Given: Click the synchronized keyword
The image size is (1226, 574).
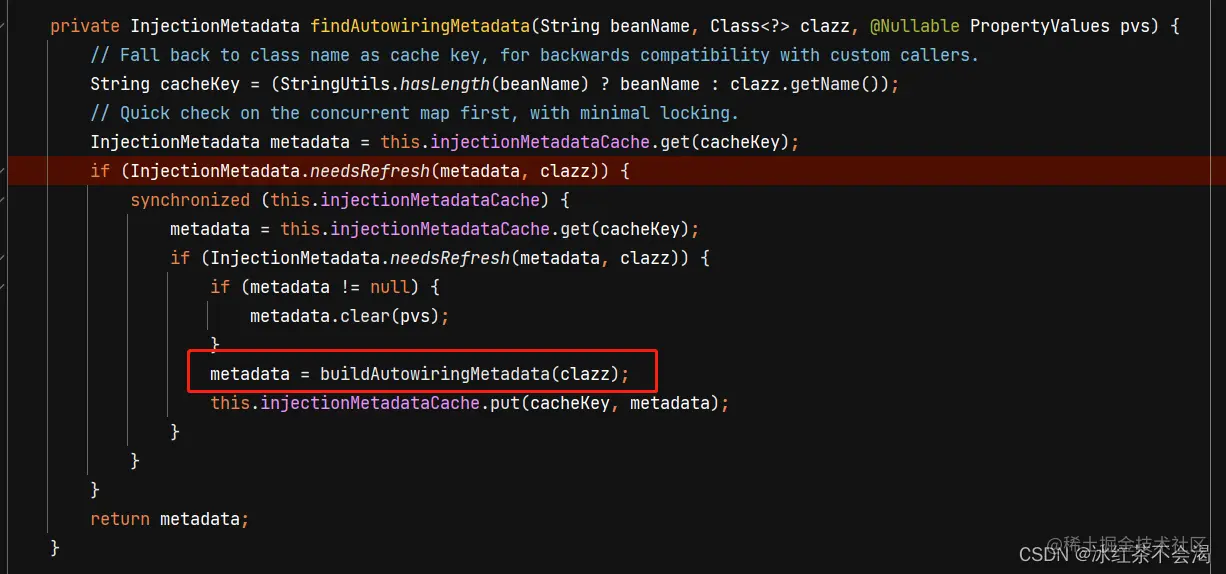Looking at the screenshot, I should click(x=190, y=200).
